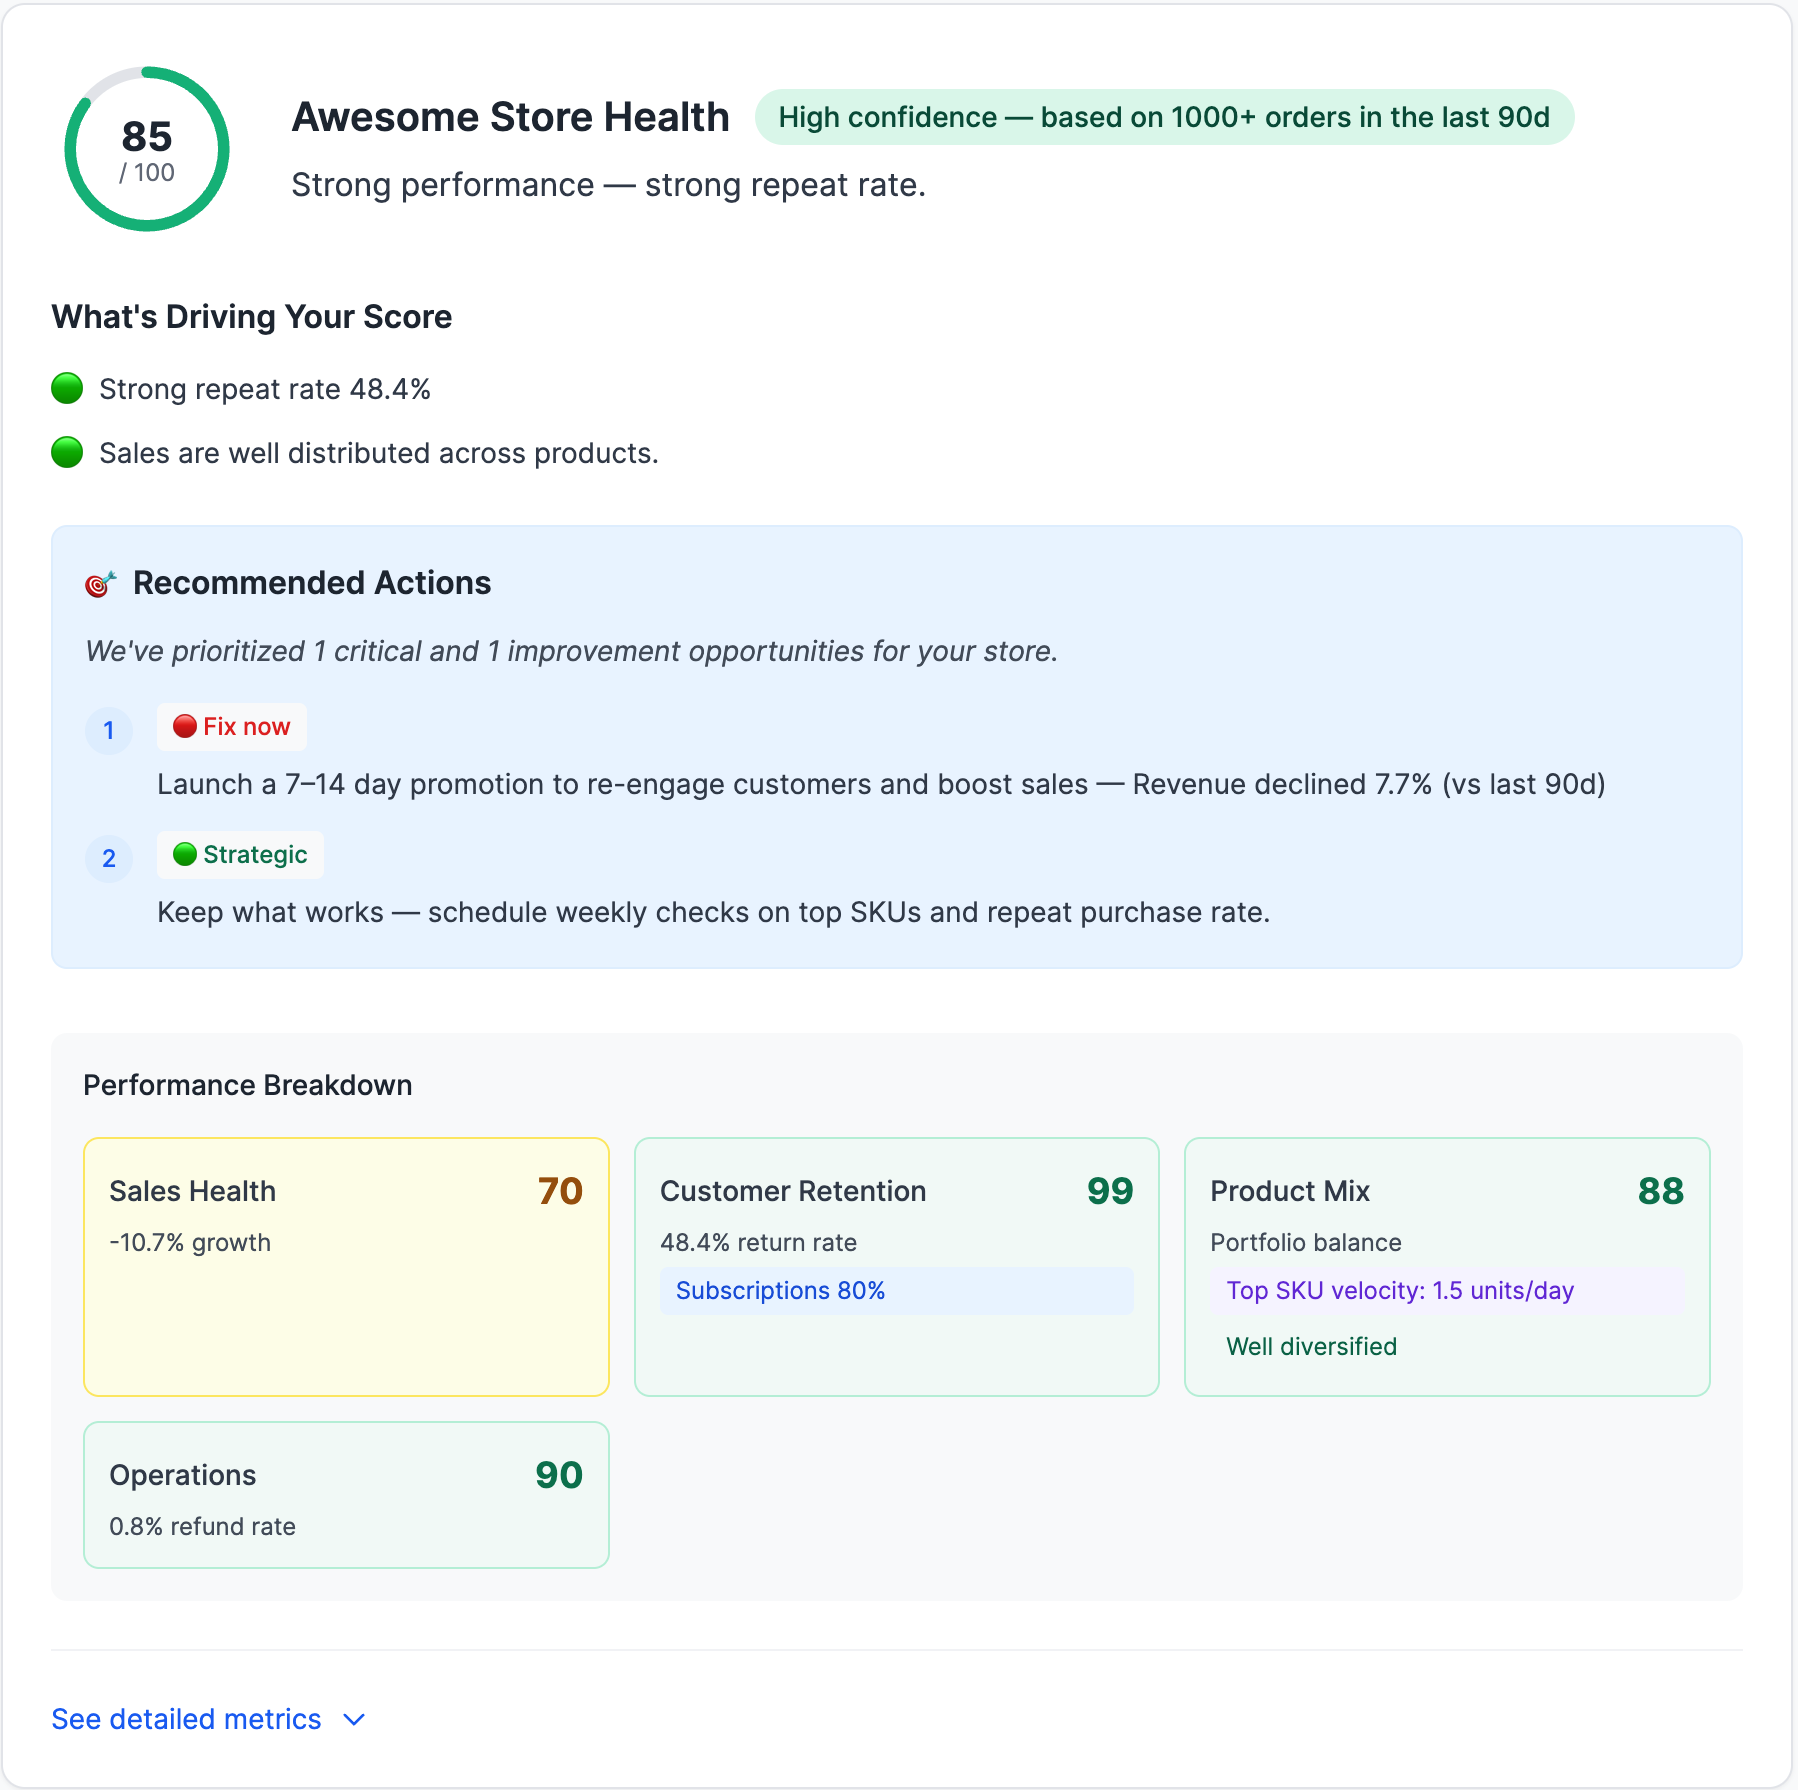1798x1790 pixels.
Task: Click the 85 / 100 score ring
Action: coord(147,149)
